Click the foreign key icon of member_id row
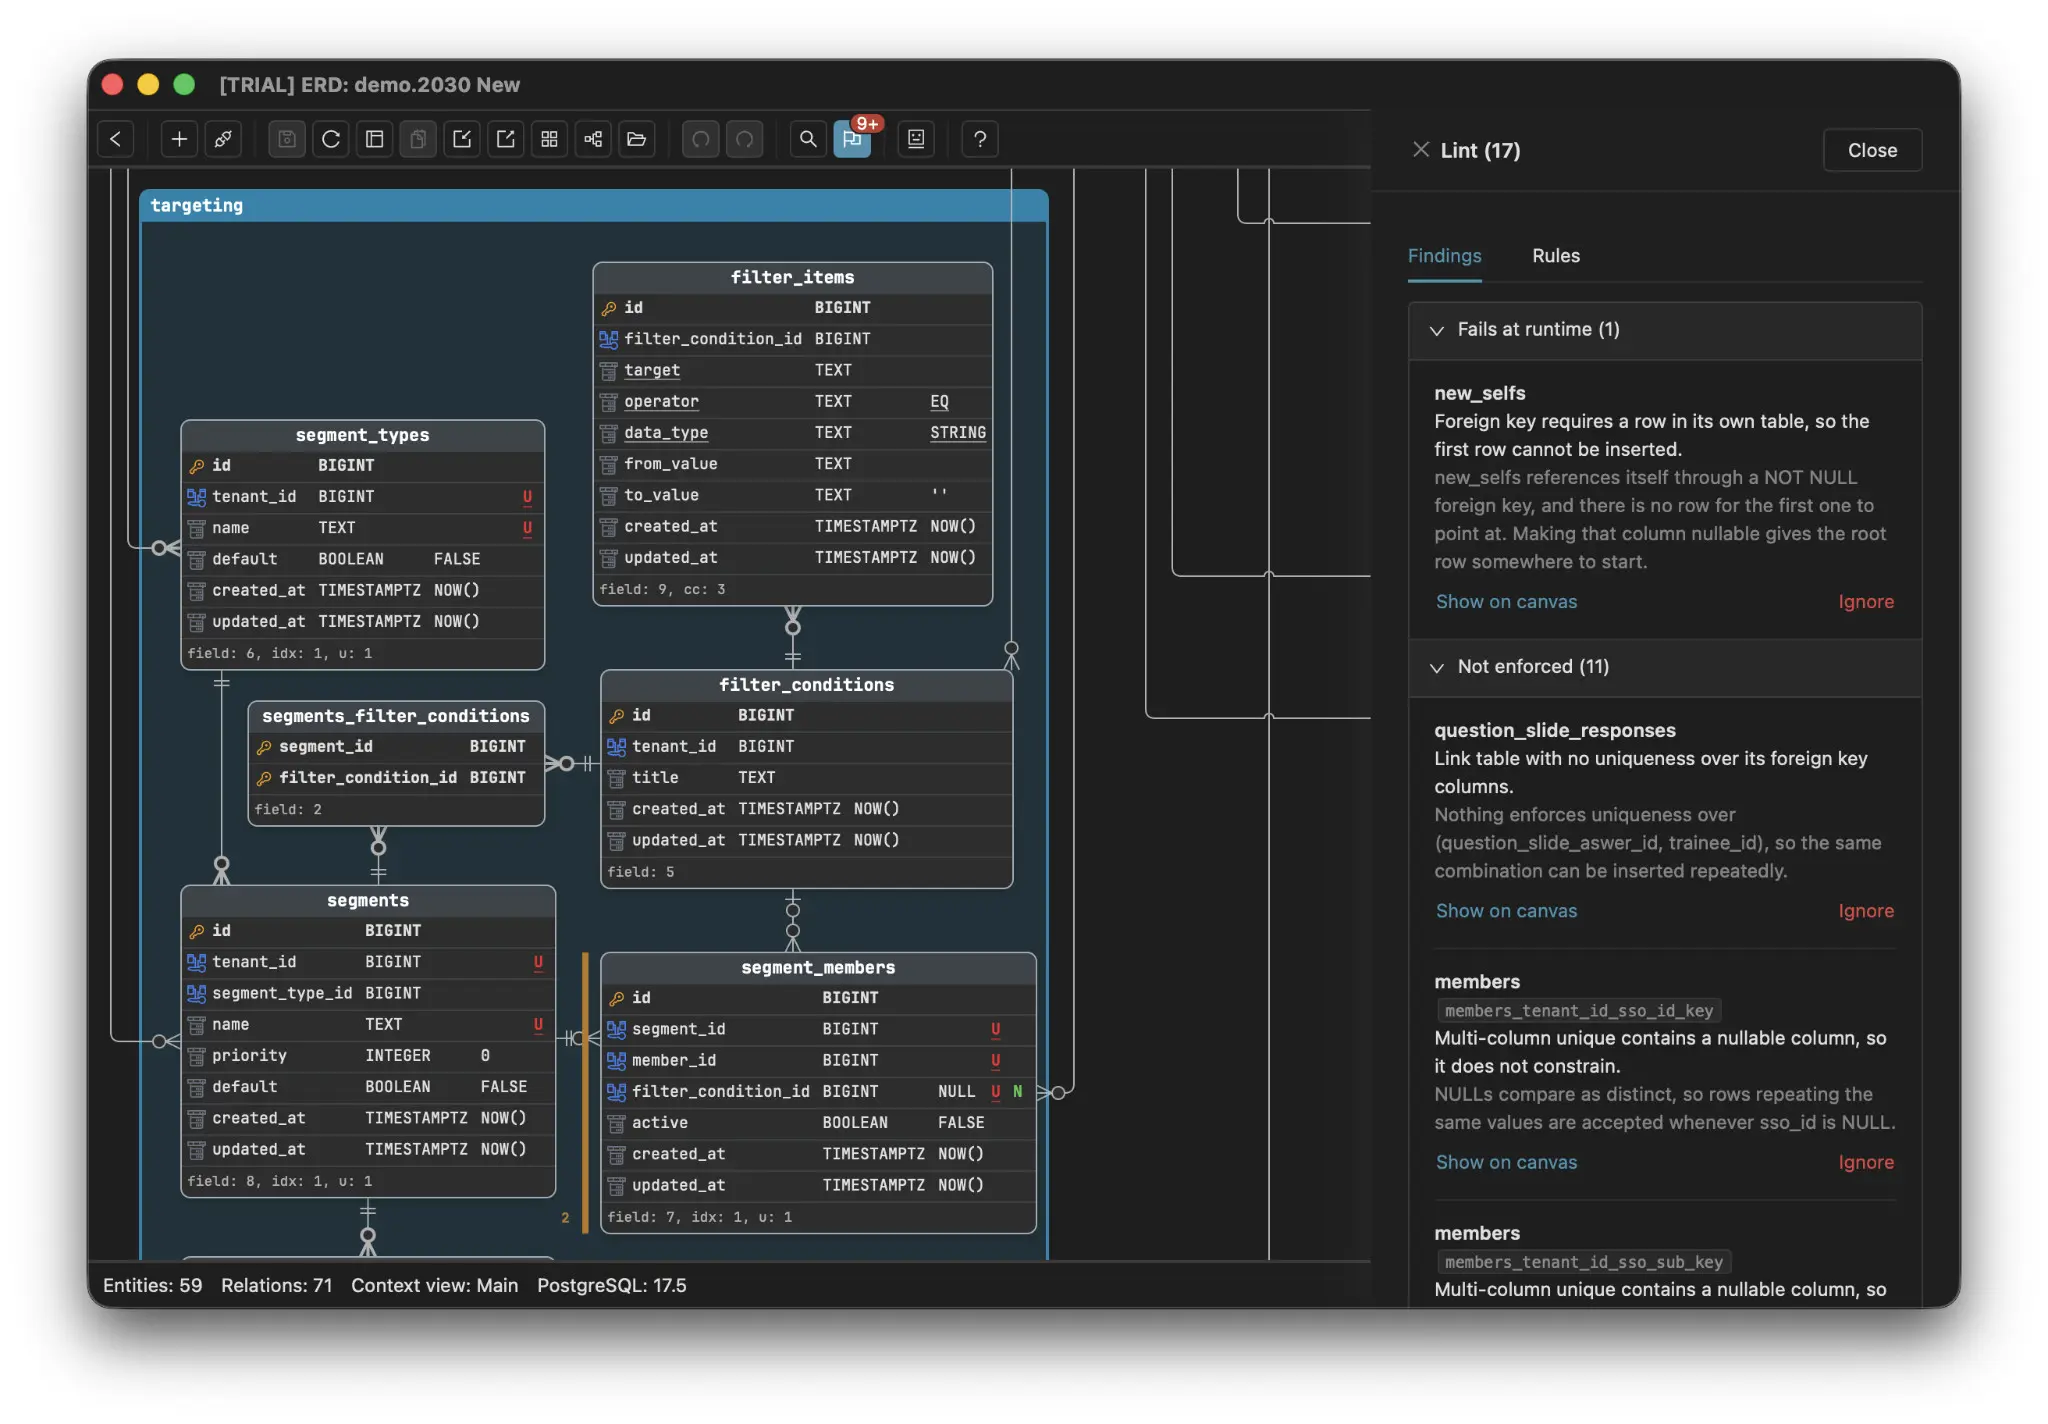Image resolution: width=2048 pixels, height=1424 pixels. (616, 1060)
